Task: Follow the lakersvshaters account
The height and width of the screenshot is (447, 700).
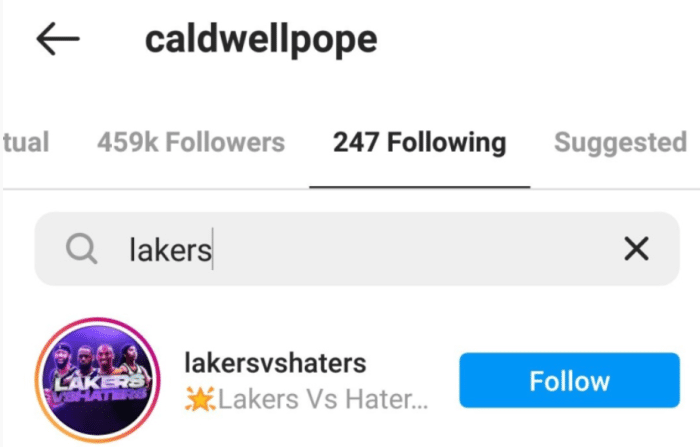Action: point(569,380)
